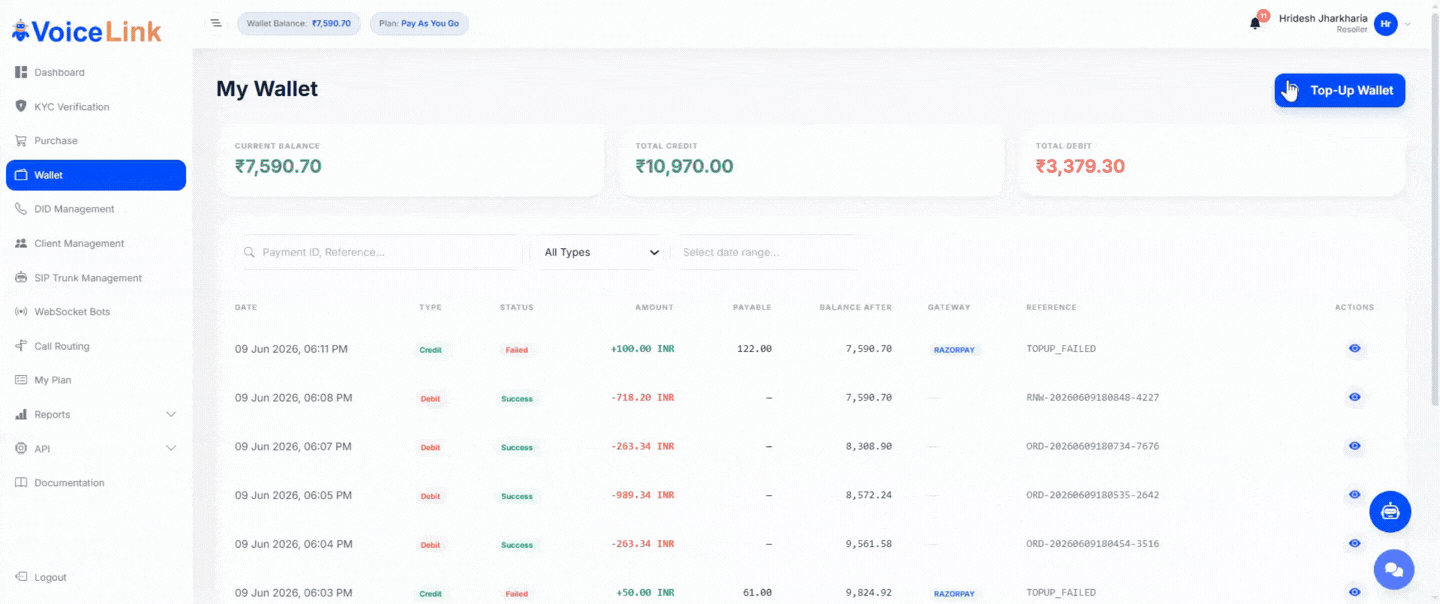Expand the API submenu

171,449
